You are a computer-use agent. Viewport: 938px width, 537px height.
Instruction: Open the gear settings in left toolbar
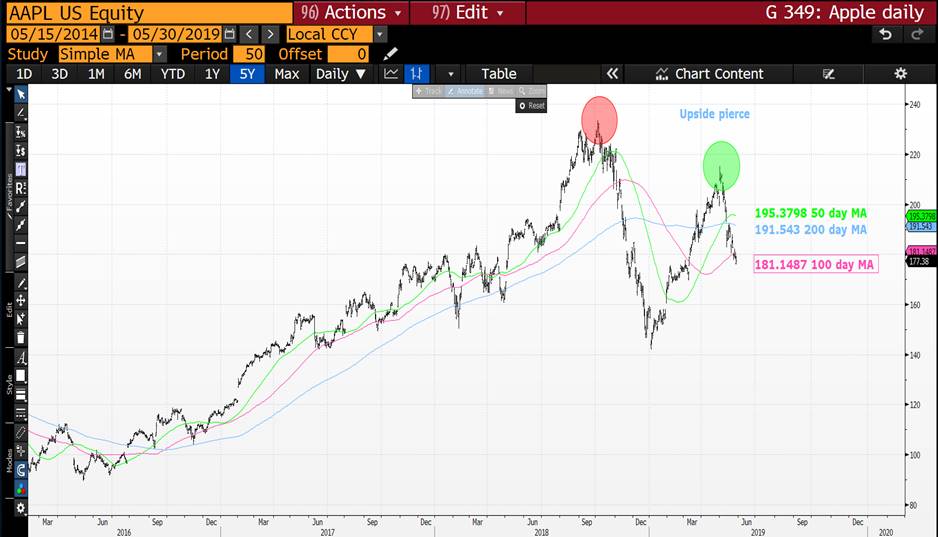click(20, 508)
